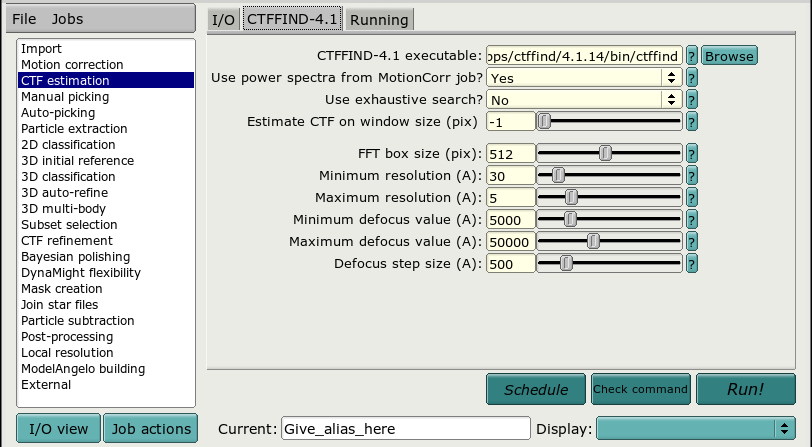Viewport: 812px width, 447px height.
Task: Open help for FFT box size
Action: tap(691, 153)
